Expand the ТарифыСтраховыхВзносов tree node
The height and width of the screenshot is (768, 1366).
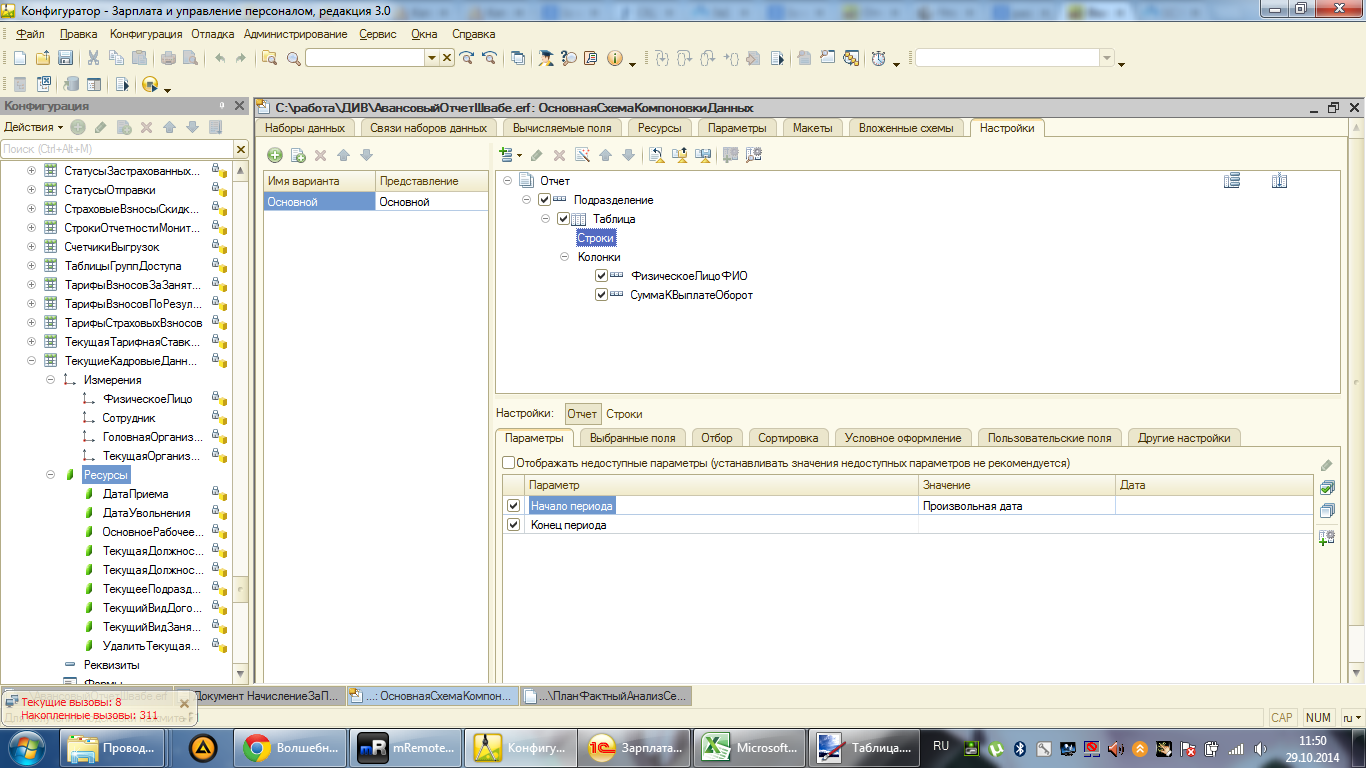[31, 323]
